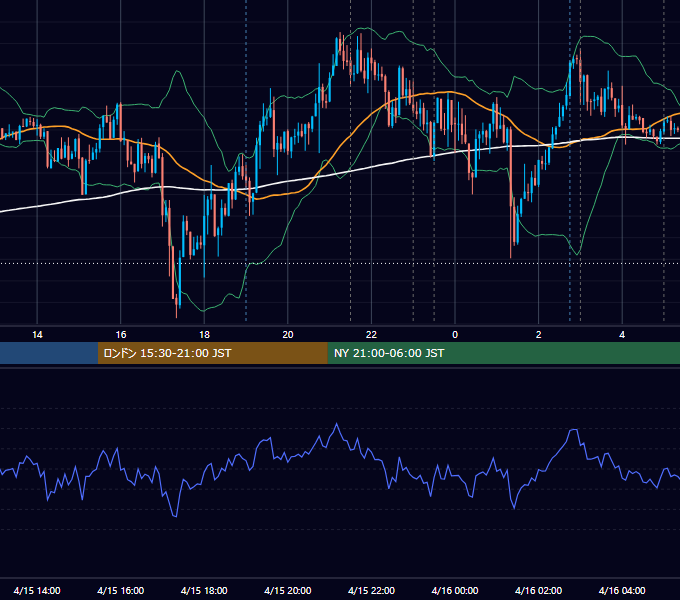
Task: Click the 4/16 00:00 date label
Action: [x=455, y=590]
